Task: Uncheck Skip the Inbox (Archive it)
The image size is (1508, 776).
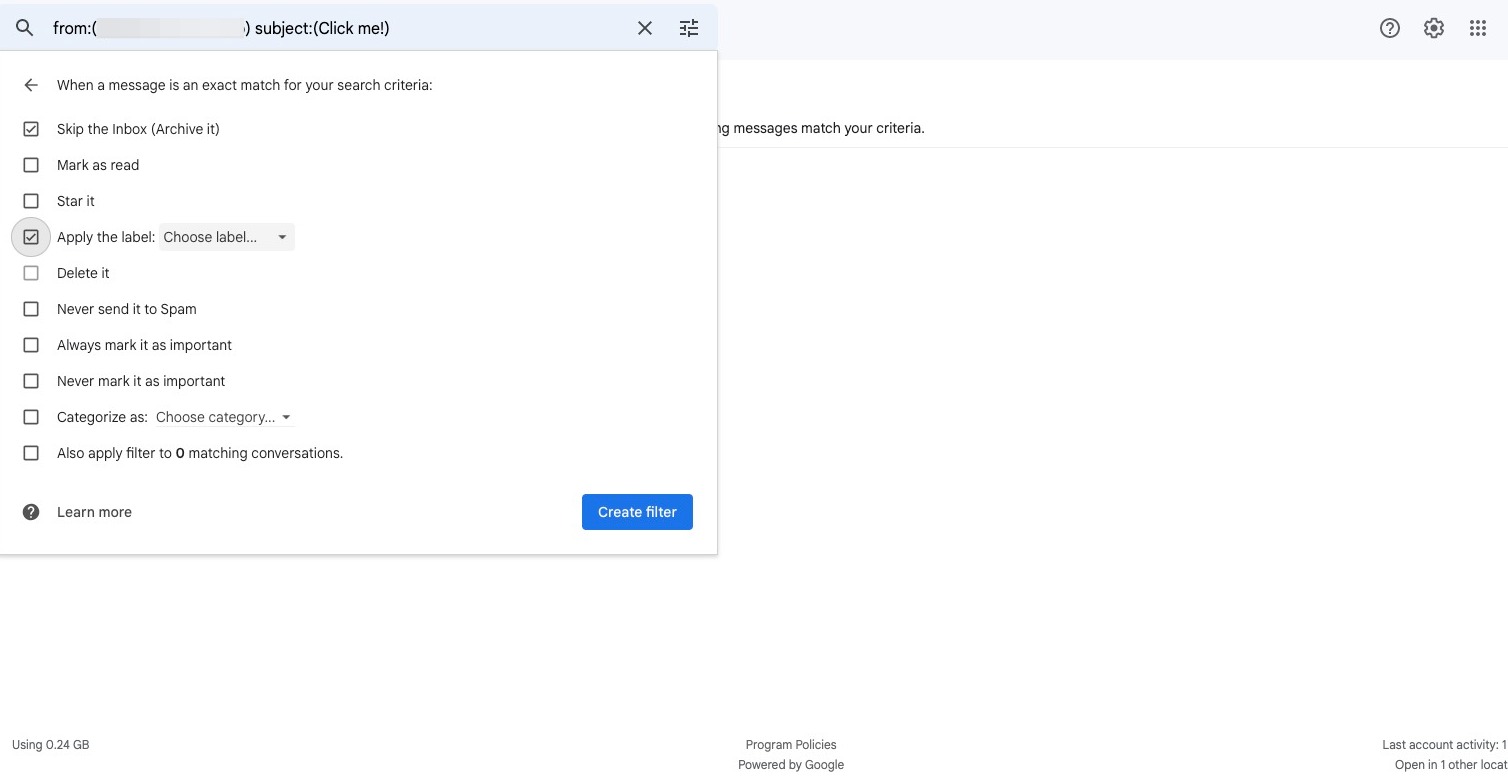Action: [31, 129]
